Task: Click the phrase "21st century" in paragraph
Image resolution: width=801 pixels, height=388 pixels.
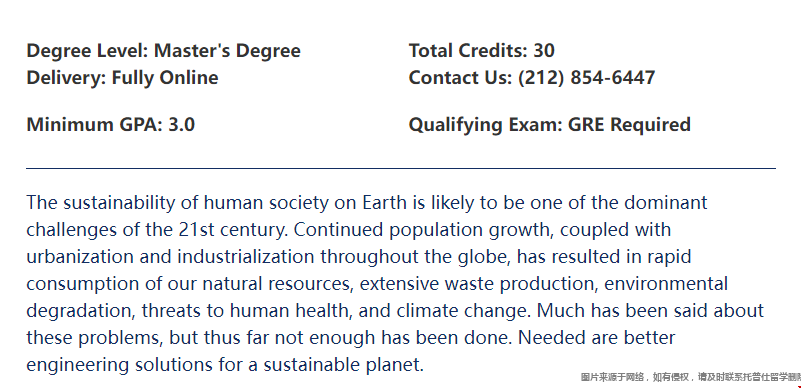Action: tap(232, 230)
